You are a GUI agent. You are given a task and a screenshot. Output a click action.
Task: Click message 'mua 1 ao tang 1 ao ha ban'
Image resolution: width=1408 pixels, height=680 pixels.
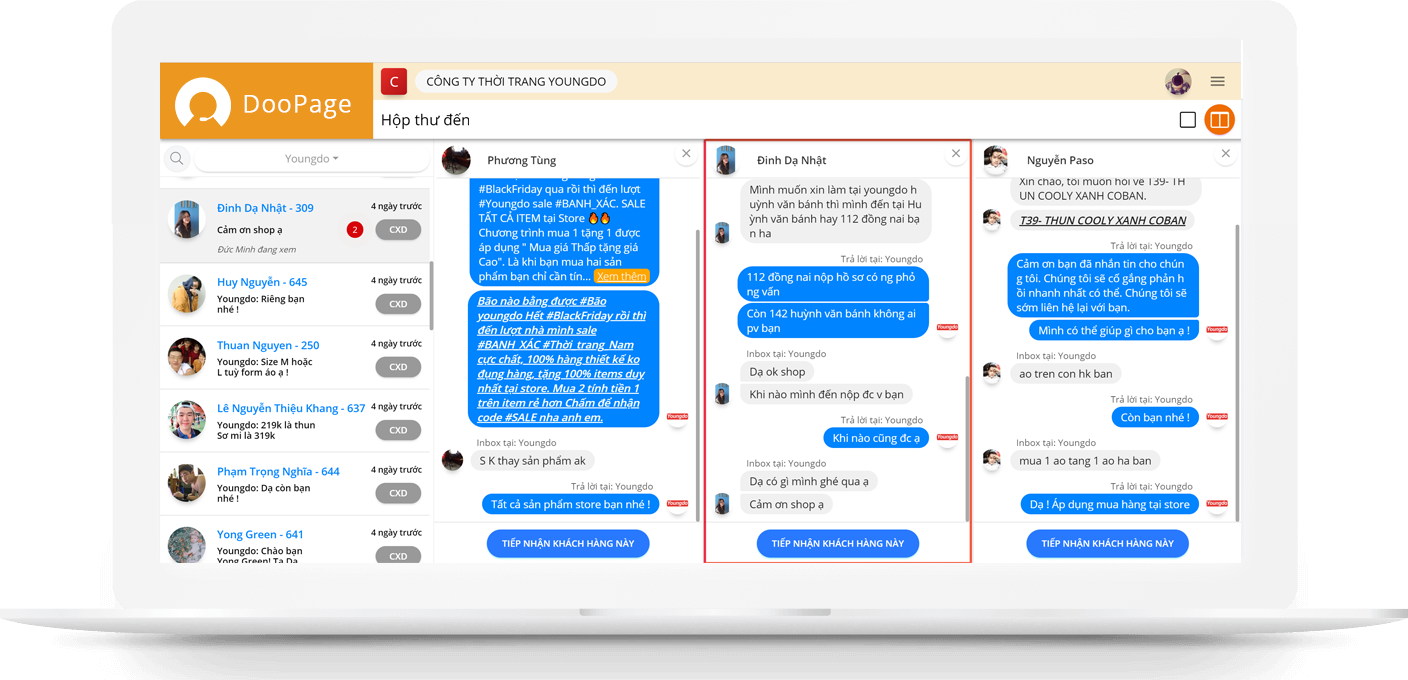(x=1085, y=461)
